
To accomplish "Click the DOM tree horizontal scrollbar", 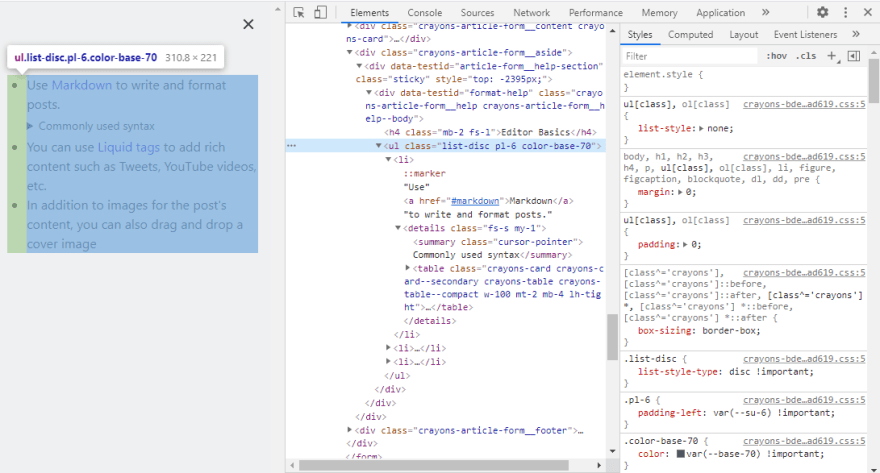I will (x=434, y=466).
